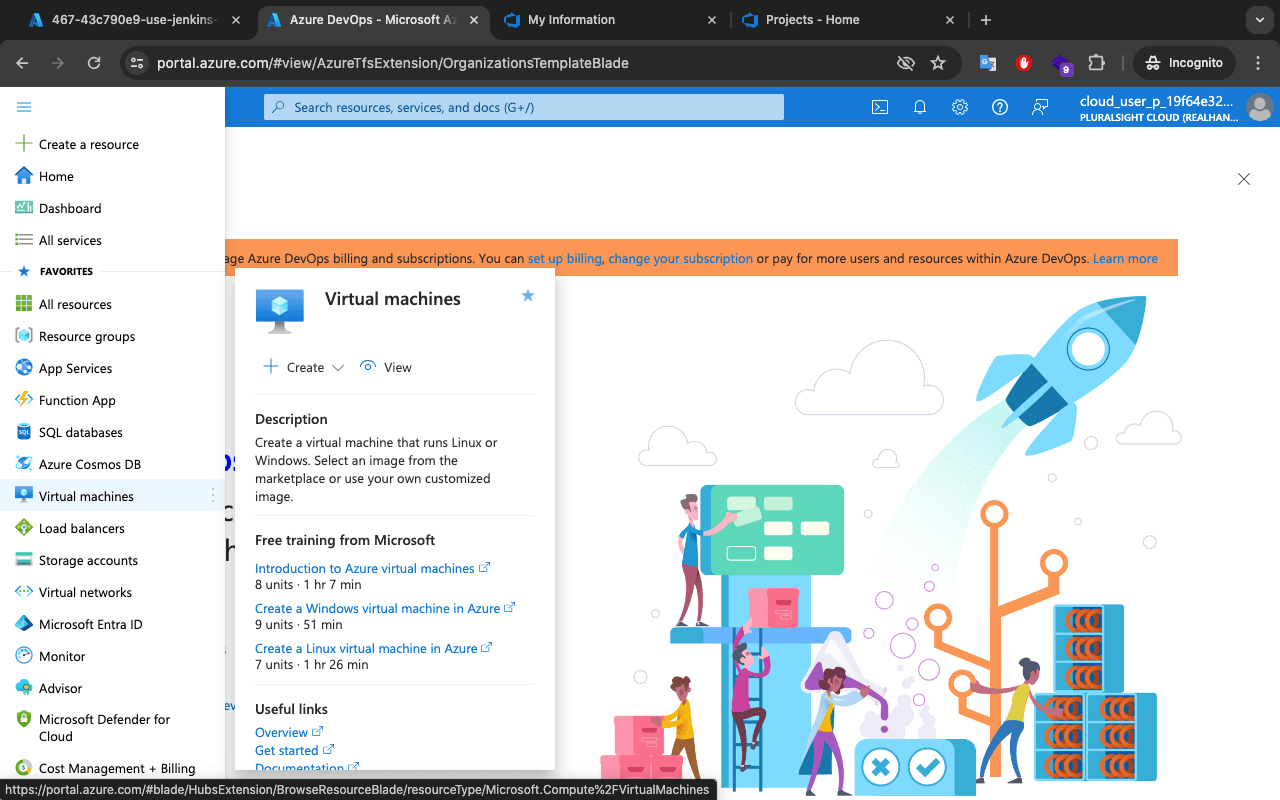Open the Overview useful link
This screenshot has height=800, width=1280.
pos(289,732)
